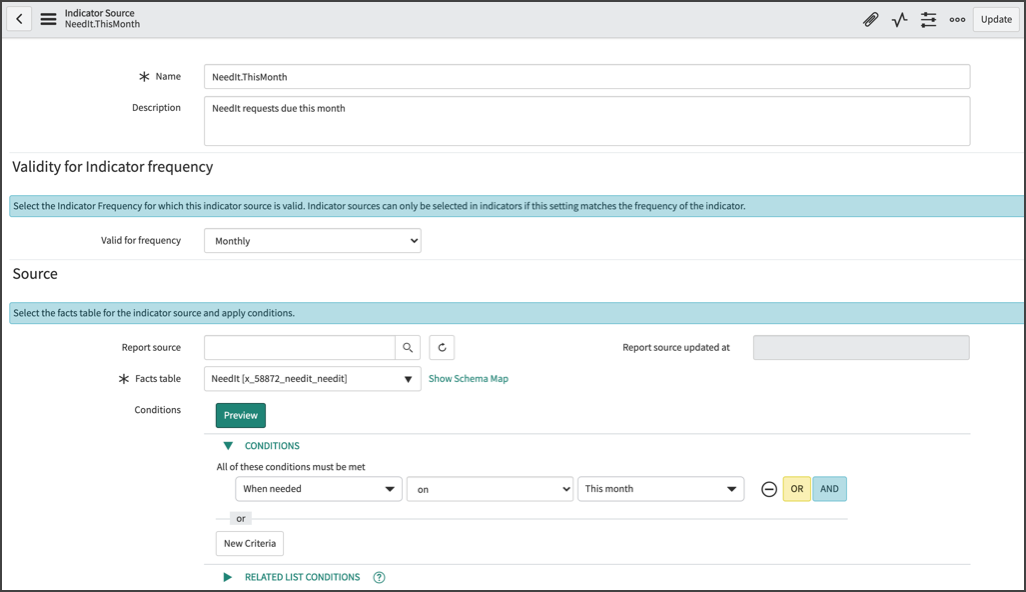The width and height of the screenshot is (1026, 592).
Task: Toggle AND on the condition row
Action: click(x=829, y=489)
